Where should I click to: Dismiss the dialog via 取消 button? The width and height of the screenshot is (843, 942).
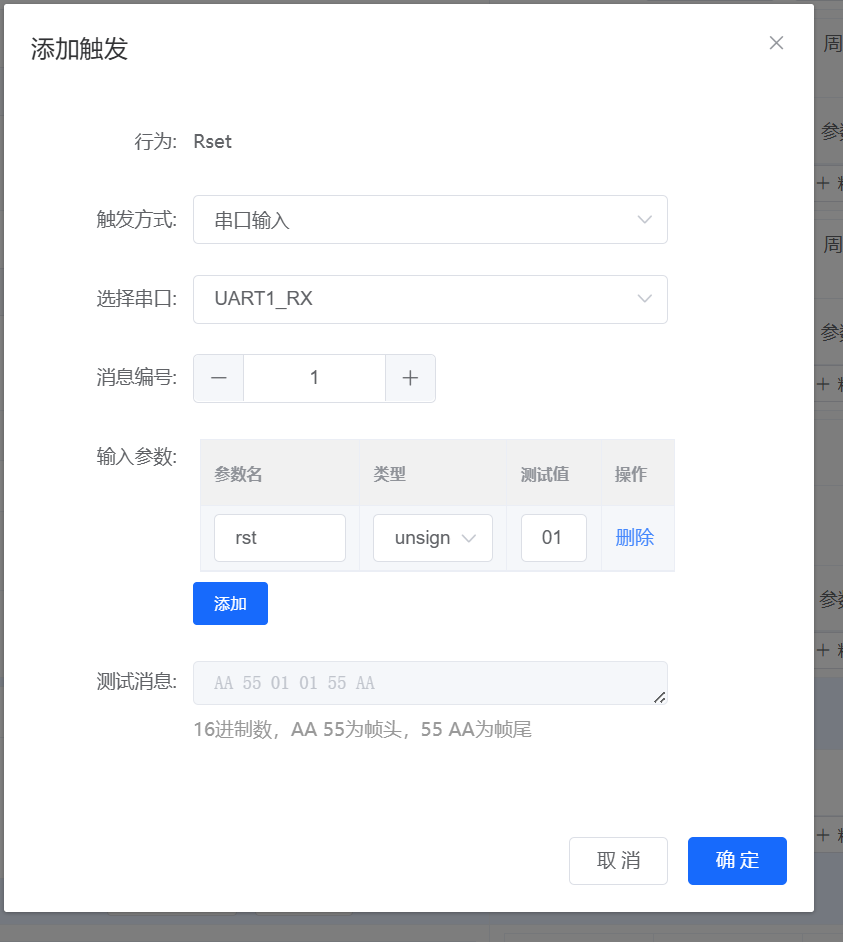pos(618,860)
